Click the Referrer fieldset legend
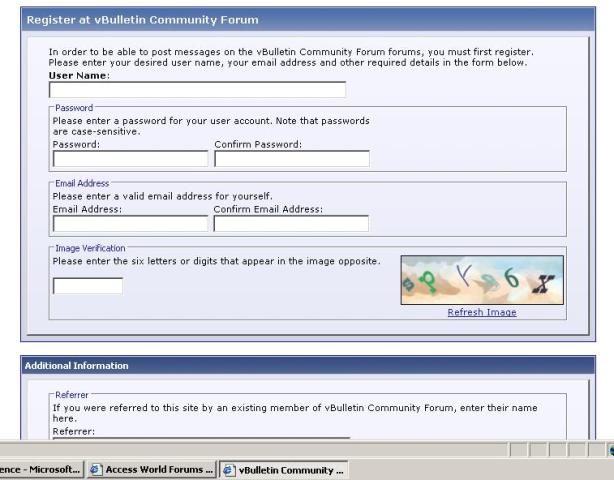 point(72,395)
